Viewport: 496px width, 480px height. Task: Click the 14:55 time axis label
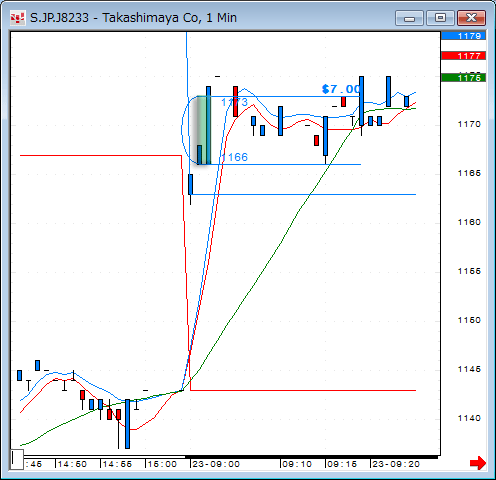117,464
